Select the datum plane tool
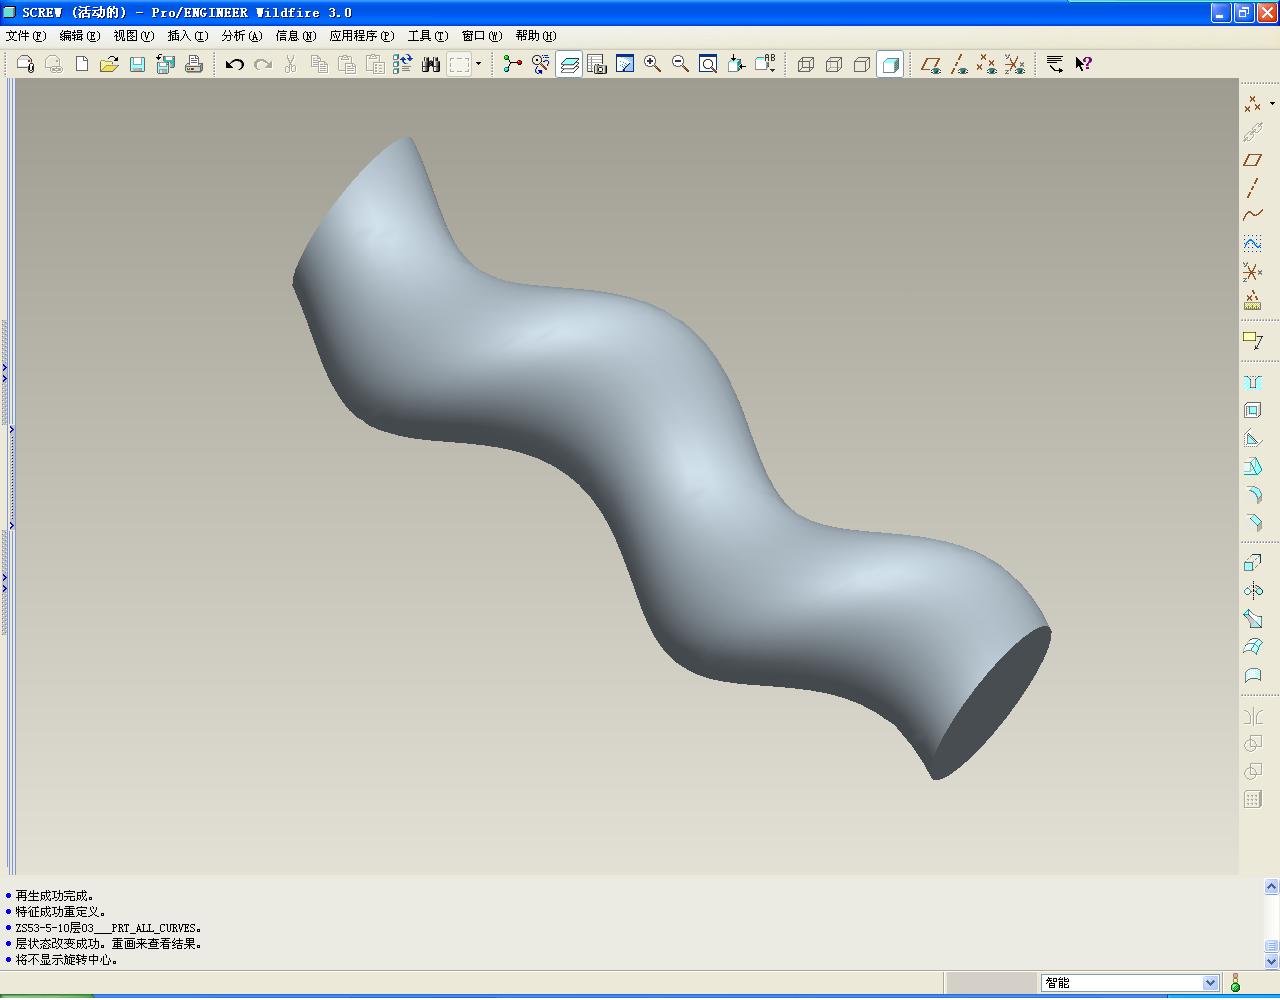 (1252, 160)
